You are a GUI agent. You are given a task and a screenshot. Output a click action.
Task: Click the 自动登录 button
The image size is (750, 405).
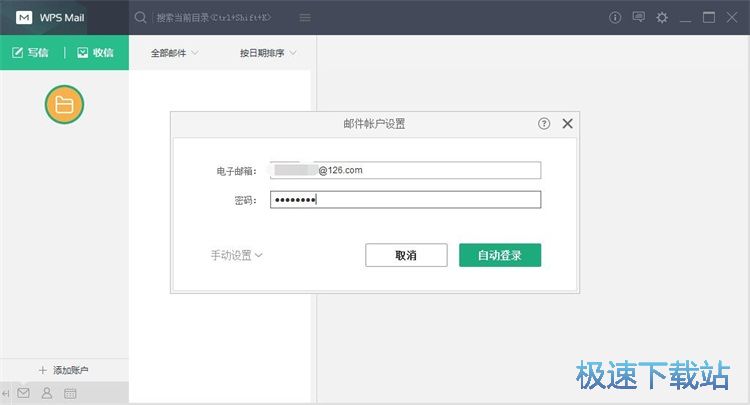click(500, 255)
